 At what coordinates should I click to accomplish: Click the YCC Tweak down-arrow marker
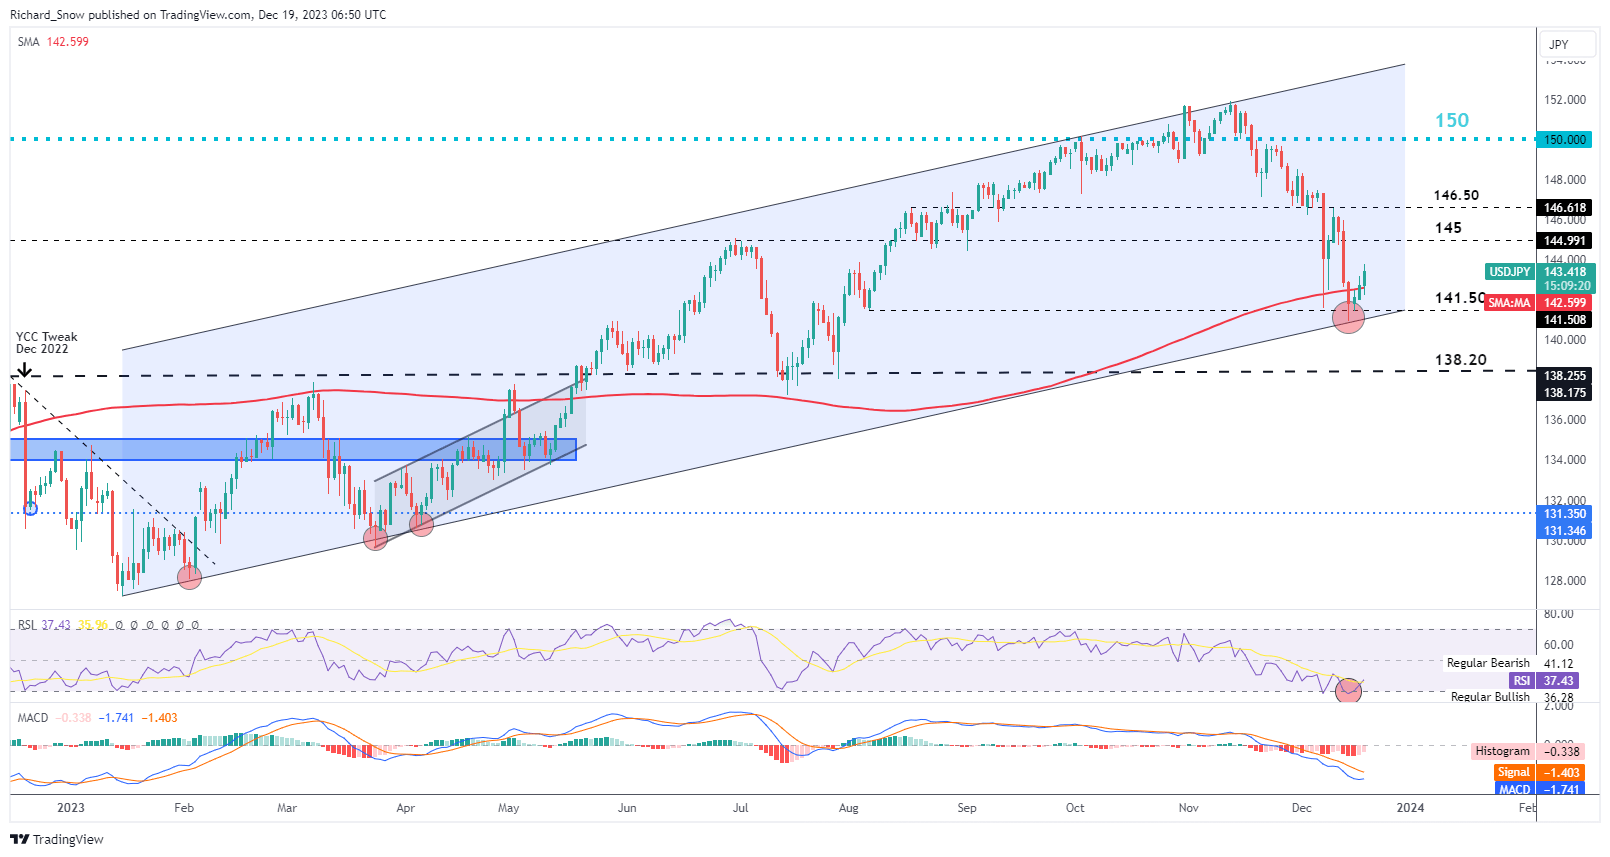click(x=24, y=370)
